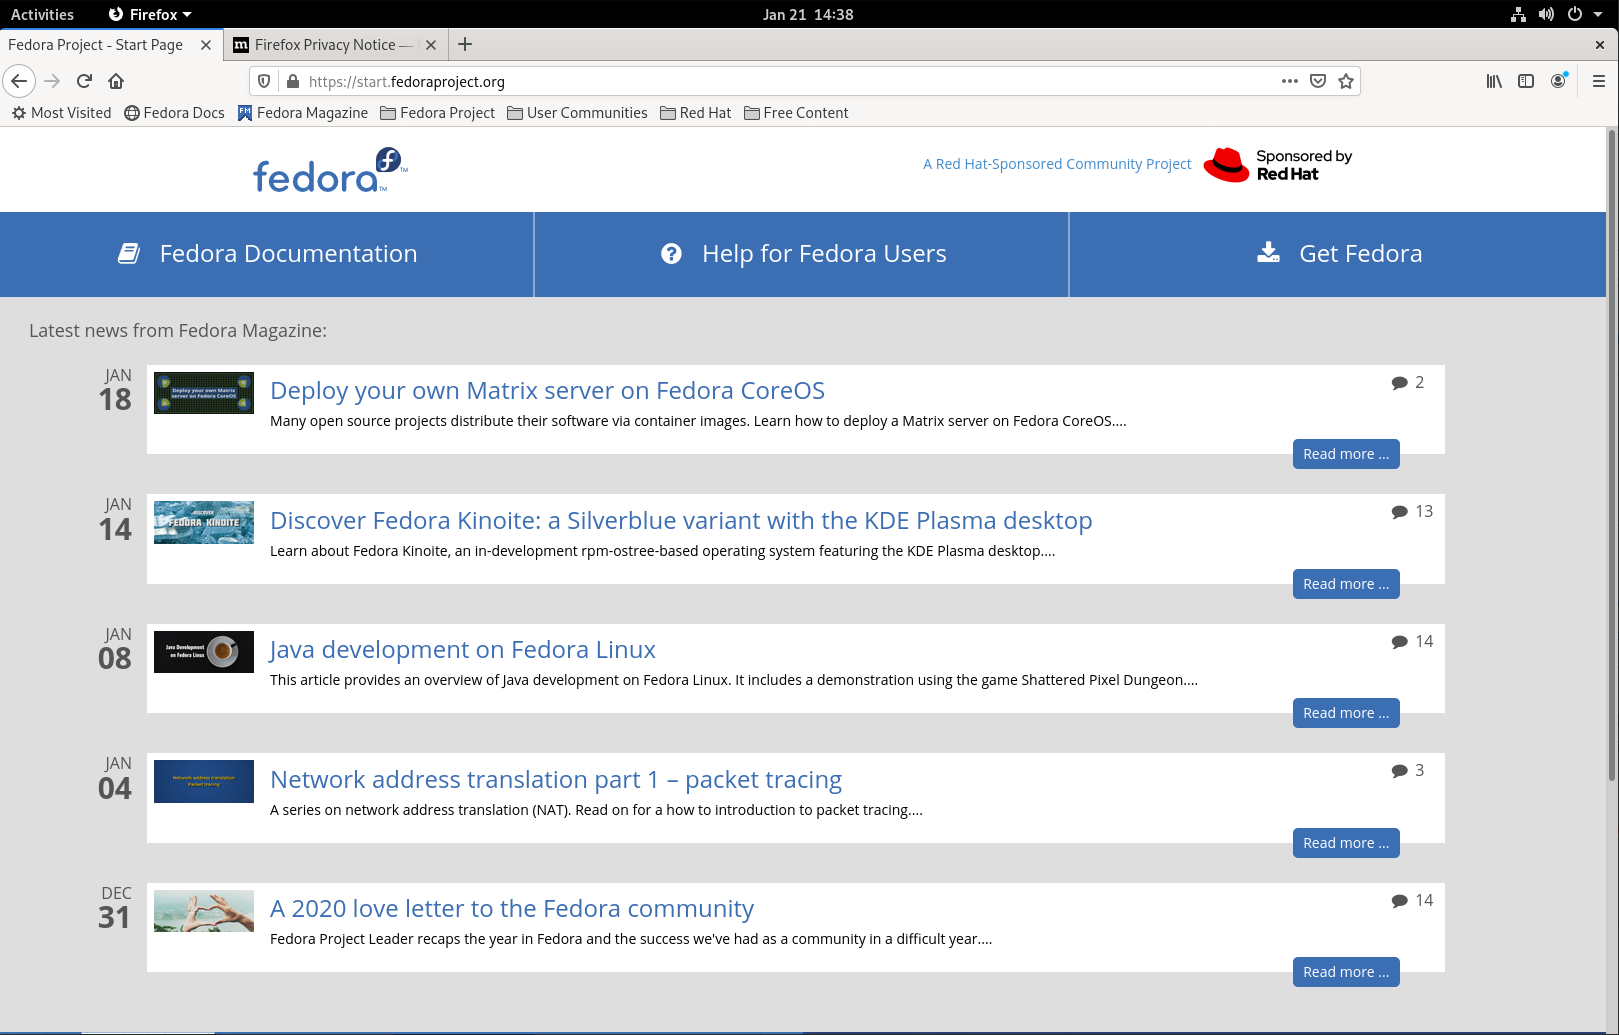Image resolution: width=1619 pixels, height=1035 pixels.
Task: Open page actions three-dot menu
Action: tap(1290, 81)
